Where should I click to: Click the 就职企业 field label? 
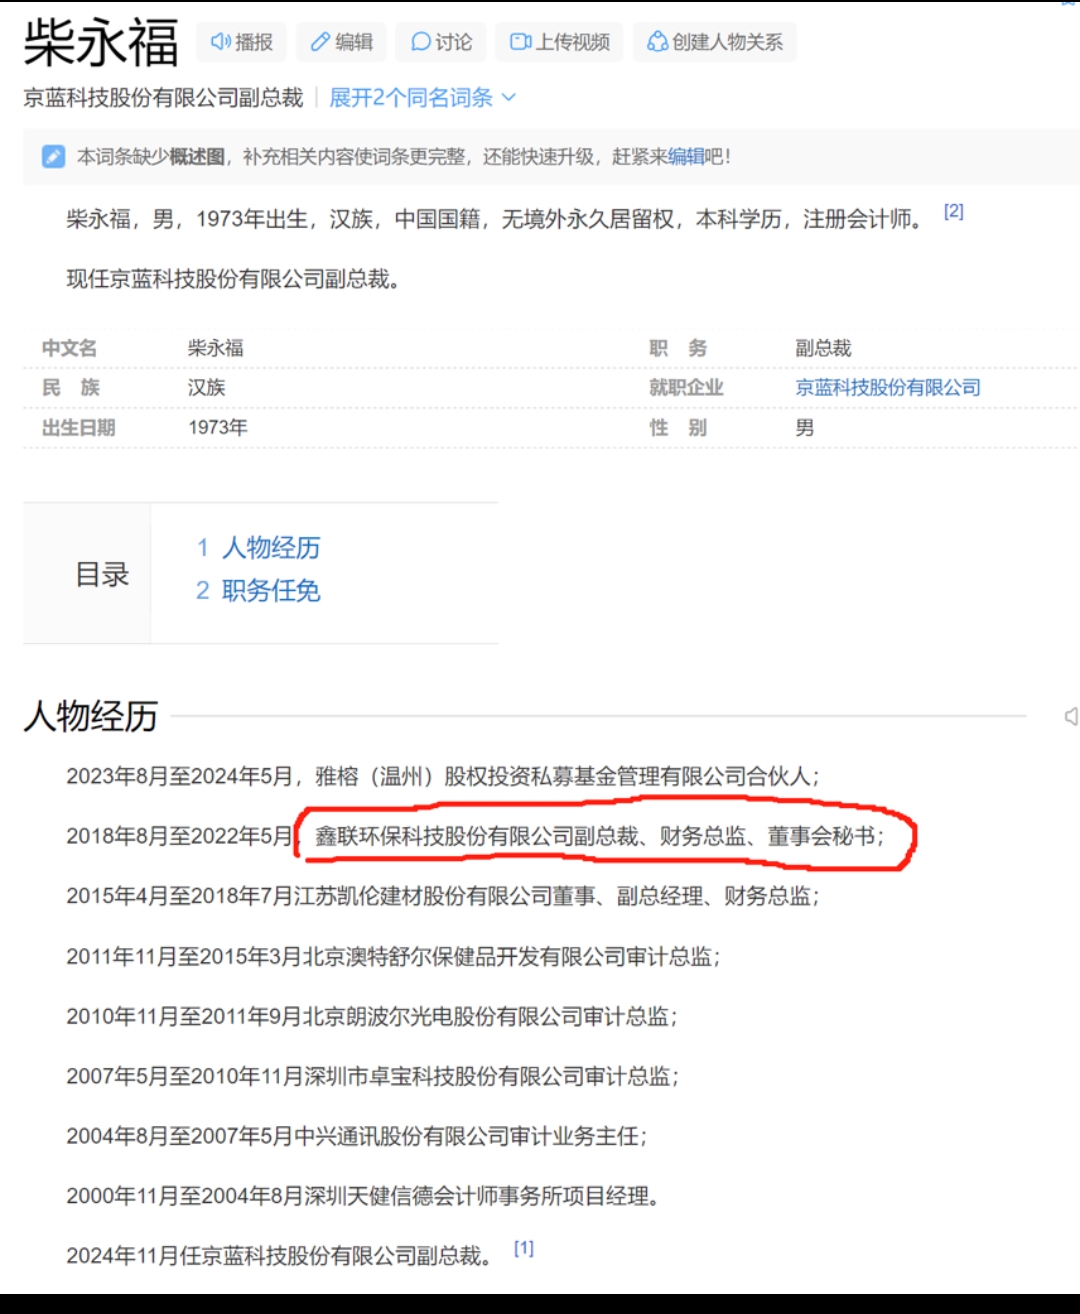click(x=686, y=387)
